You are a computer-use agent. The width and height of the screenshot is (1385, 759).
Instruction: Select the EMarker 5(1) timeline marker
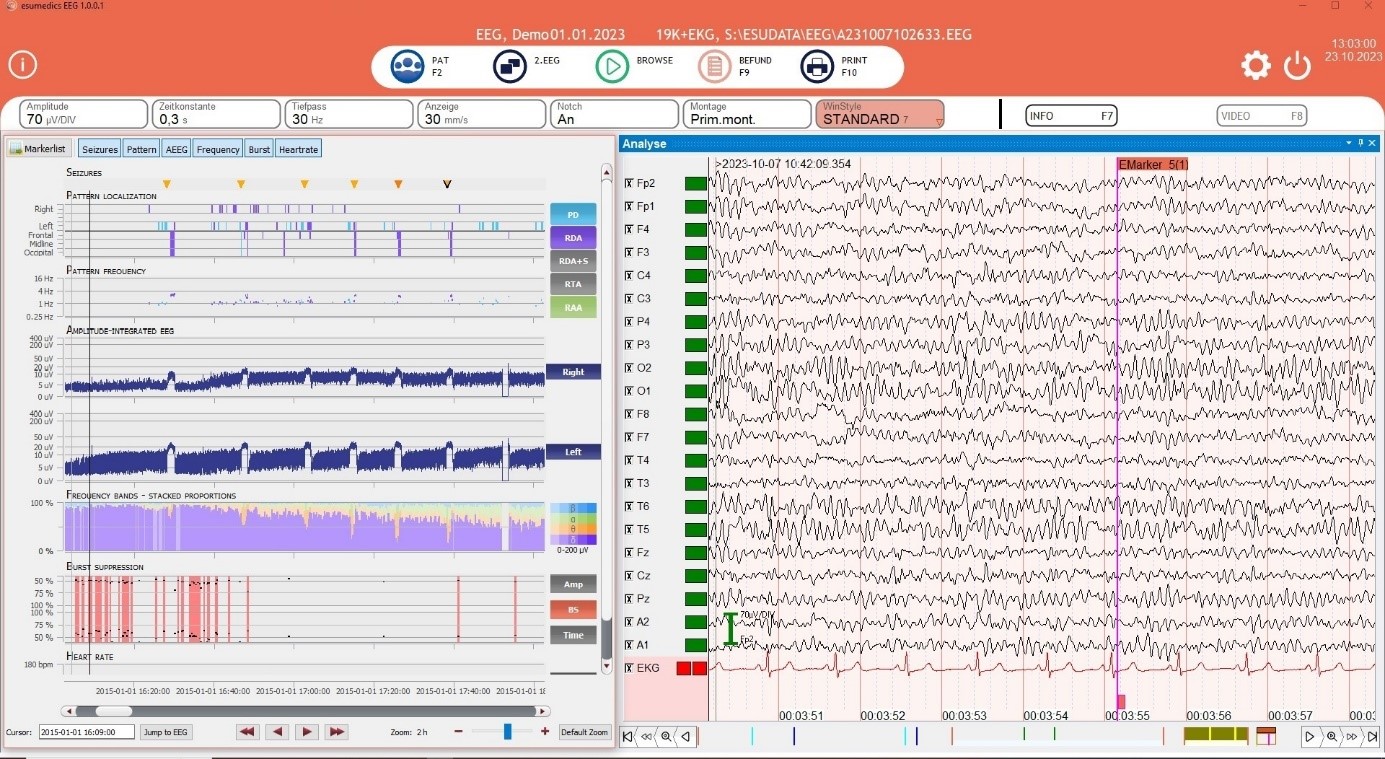tap(1152, 163)
